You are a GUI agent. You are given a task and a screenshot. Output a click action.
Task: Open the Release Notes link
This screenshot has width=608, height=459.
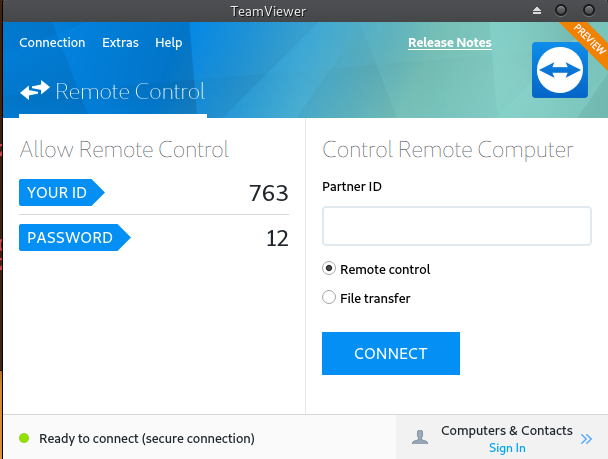pyautogui.click(x=450, y=43)
